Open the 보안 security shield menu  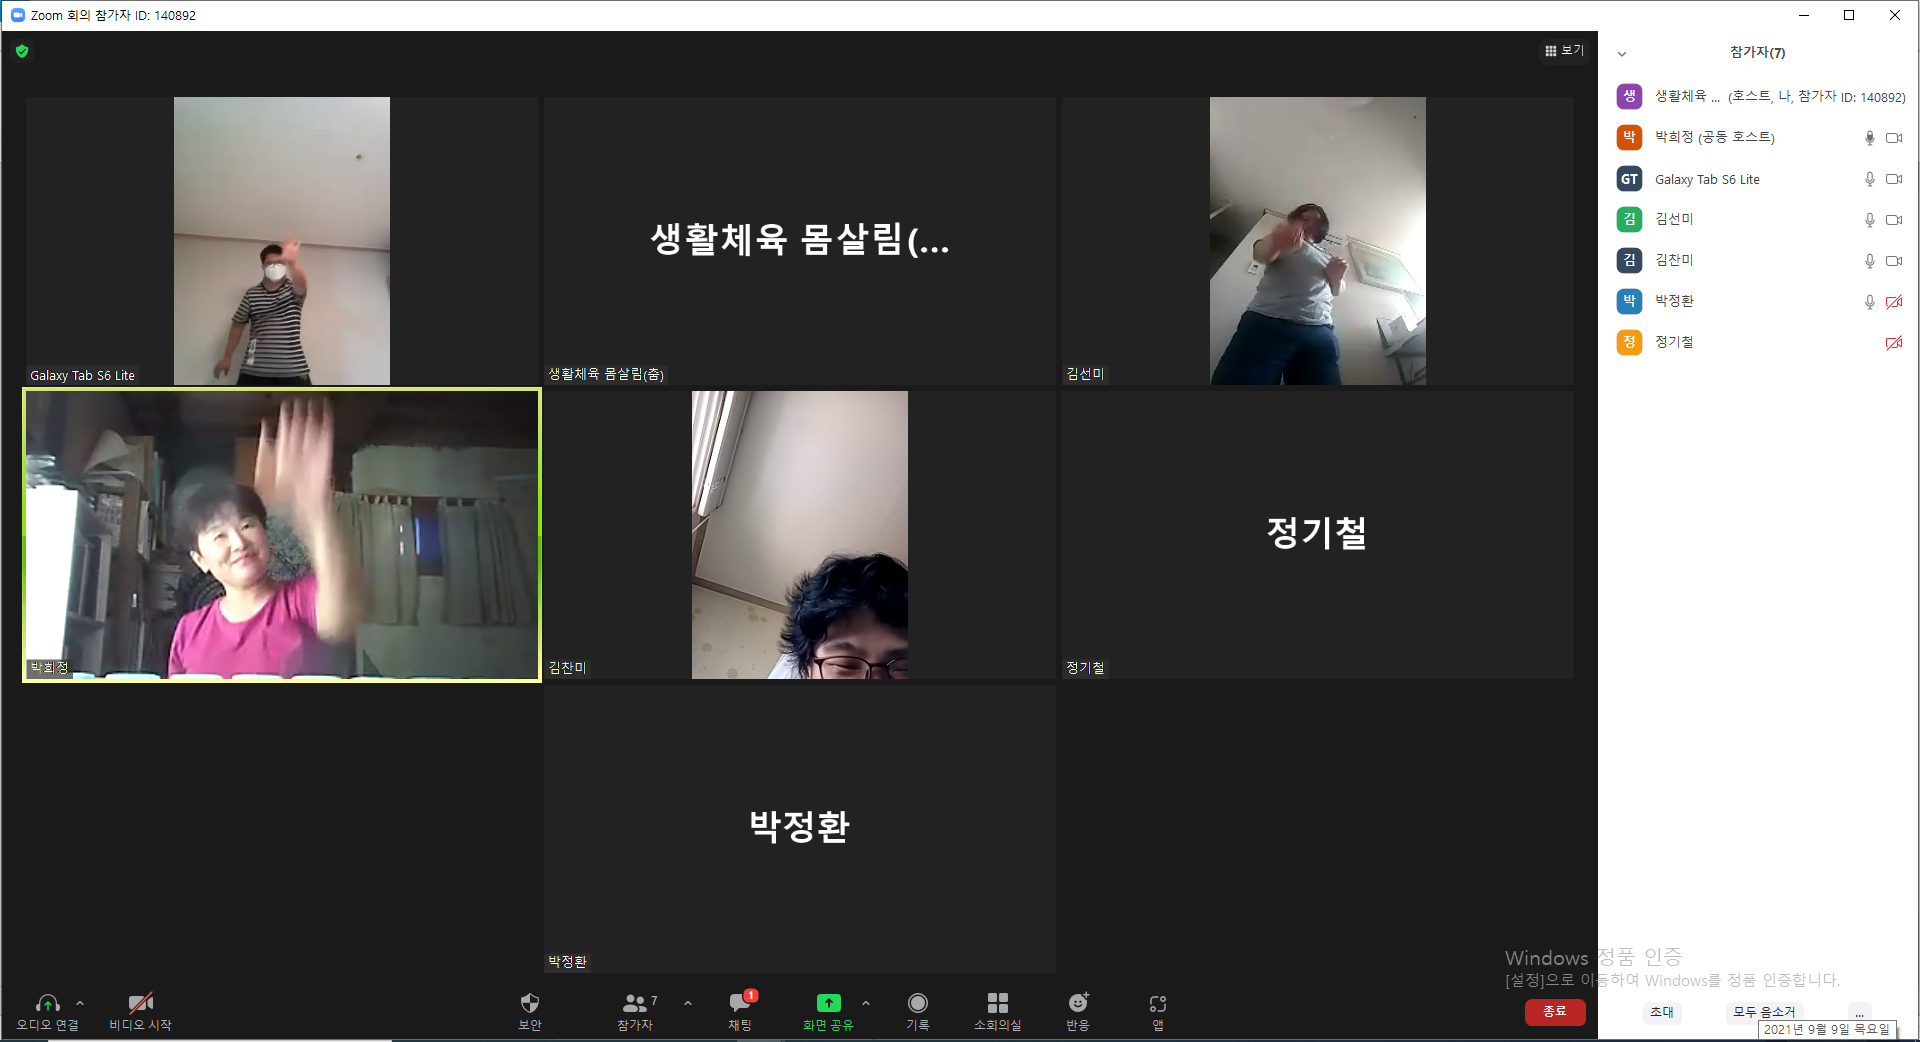(x=530, y=1011)
